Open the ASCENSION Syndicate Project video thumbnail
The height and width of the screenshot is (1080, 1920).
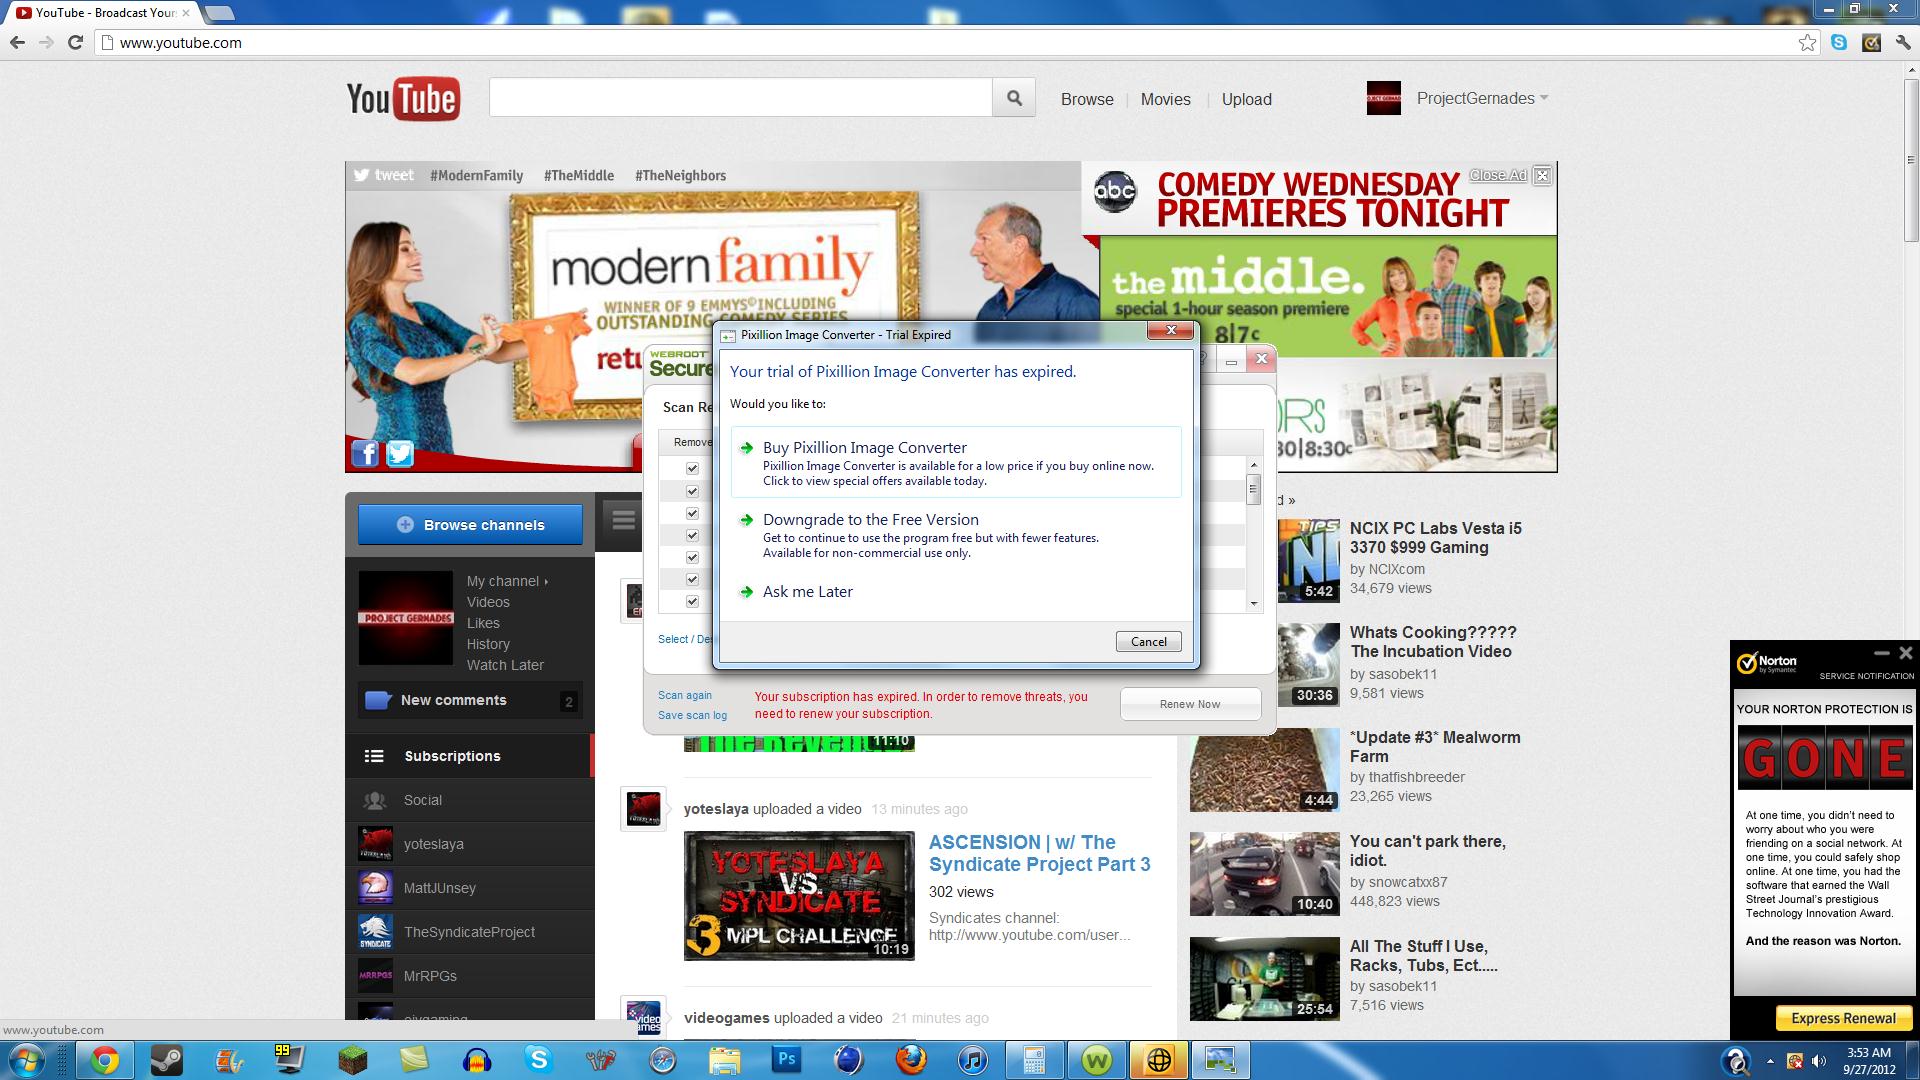(799, 896)
